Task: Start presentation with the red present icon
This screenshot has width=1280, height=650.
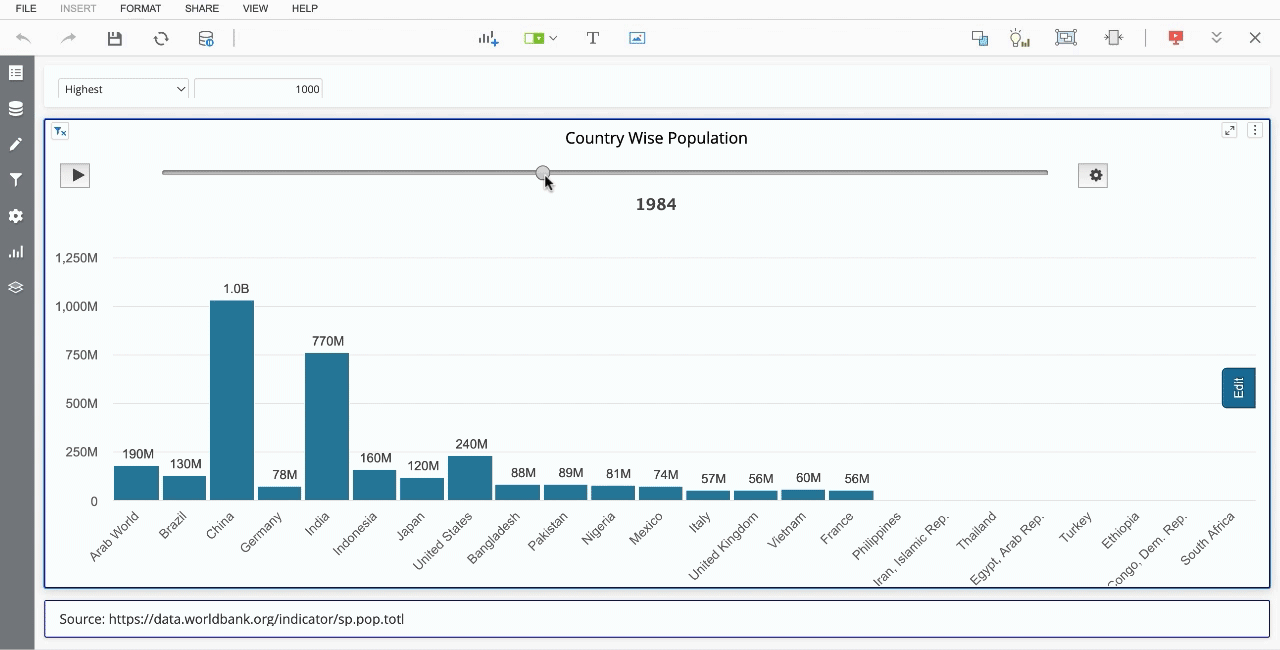Action: tap(1176, 37)
